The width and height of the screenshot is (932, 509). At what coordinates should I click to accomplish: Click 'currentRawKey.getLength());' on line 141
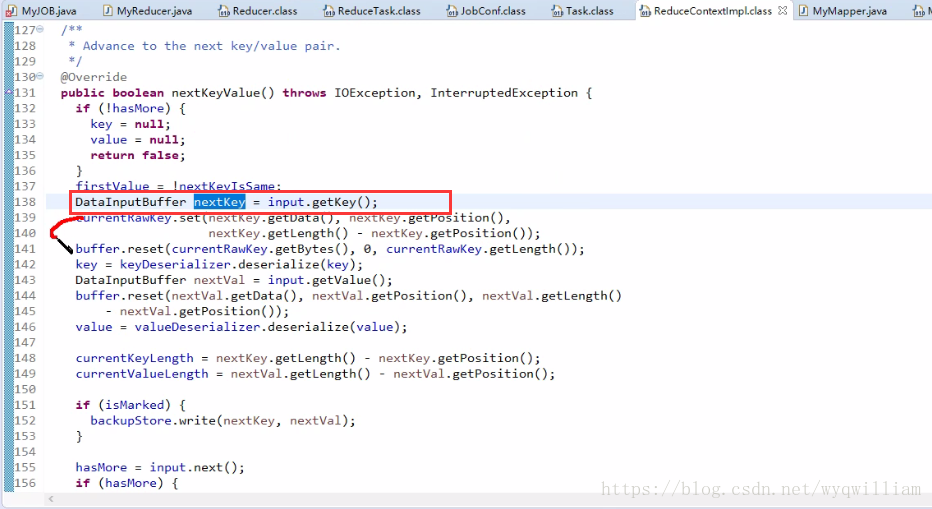pyautogui.click(x=486, y=249)
